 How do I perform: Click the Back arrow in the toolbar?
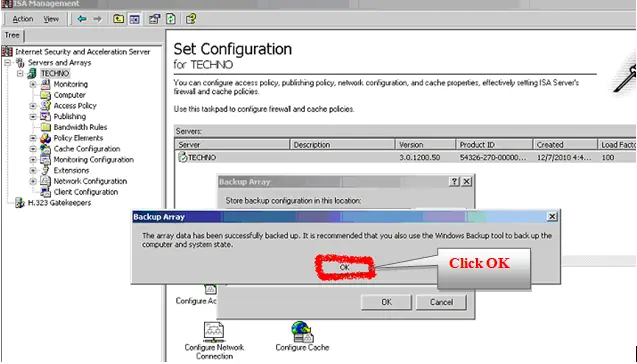[x=82, y=19]
